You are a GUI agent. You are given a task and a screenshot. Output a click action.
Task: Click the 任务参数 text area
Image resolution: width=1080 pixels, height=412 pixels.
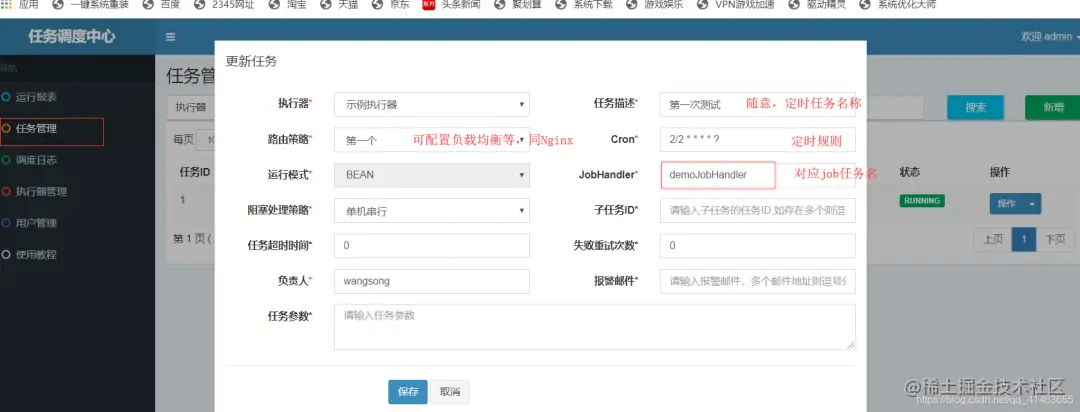click(594, 327)
